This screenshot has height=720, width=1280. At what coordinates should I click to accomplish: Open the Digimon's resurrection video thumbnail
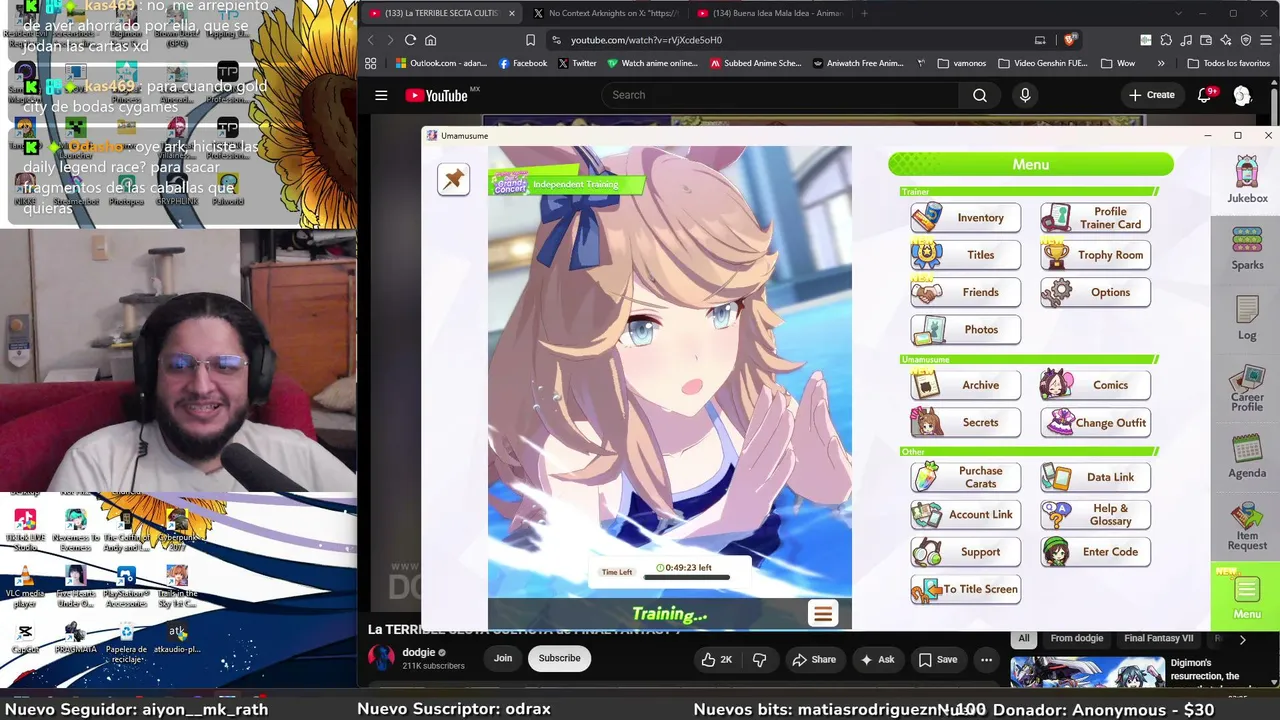1087,672
